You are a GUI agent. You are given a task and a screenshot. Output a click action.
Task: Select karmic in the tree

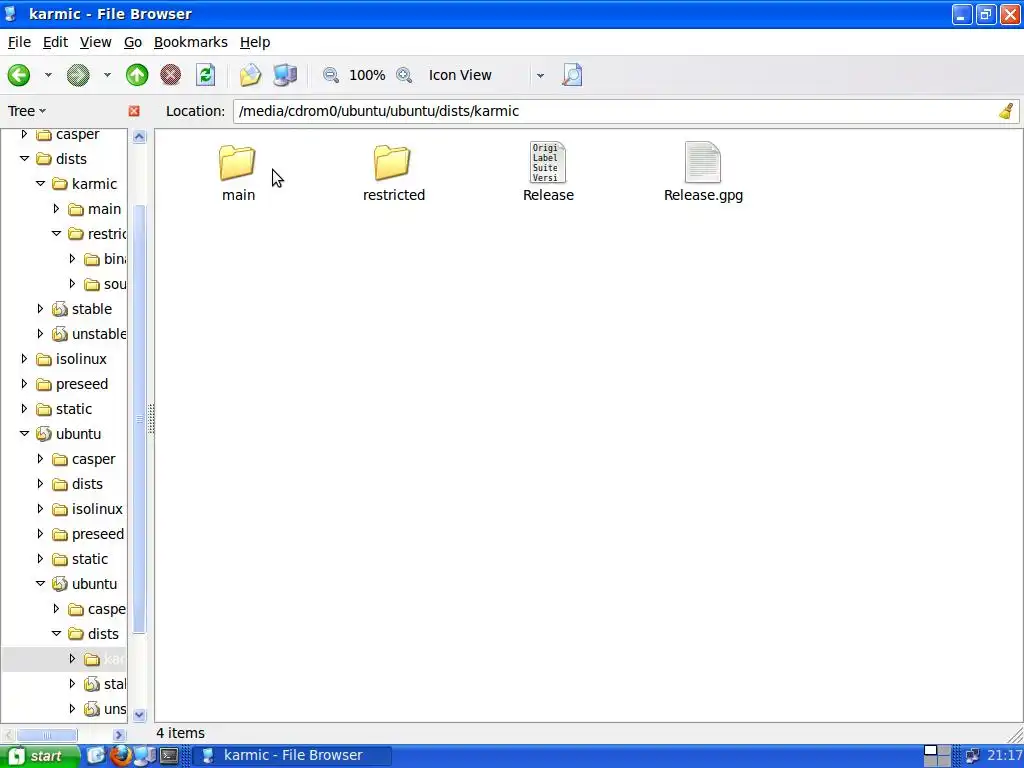coord(94,184)
